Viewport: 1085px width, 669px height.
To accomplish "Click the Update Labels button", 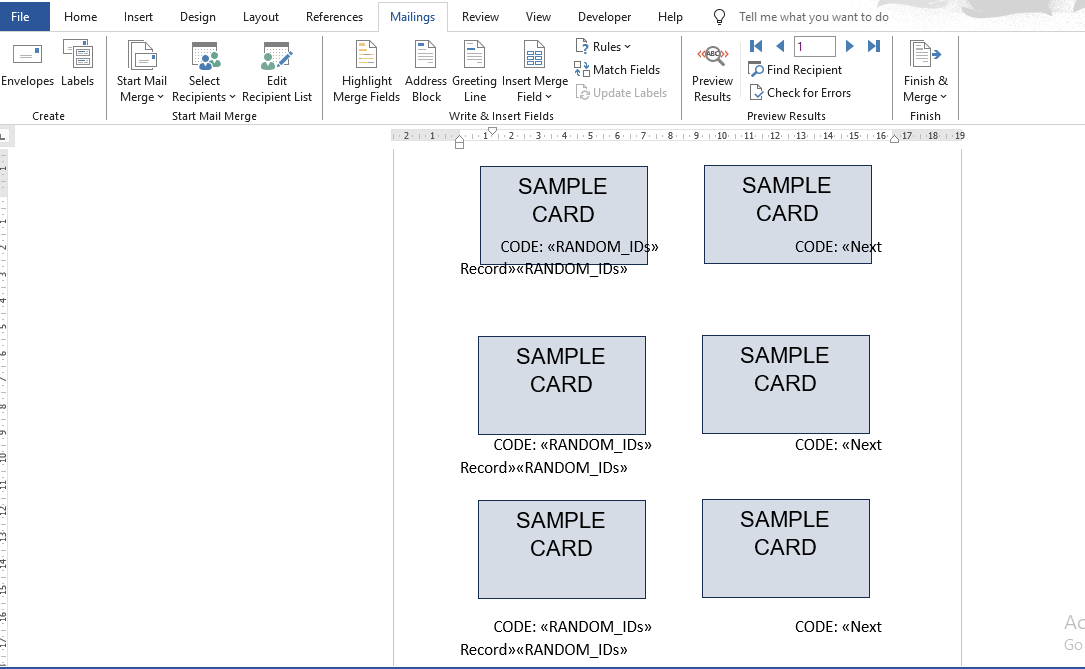I will click(621, 93).
